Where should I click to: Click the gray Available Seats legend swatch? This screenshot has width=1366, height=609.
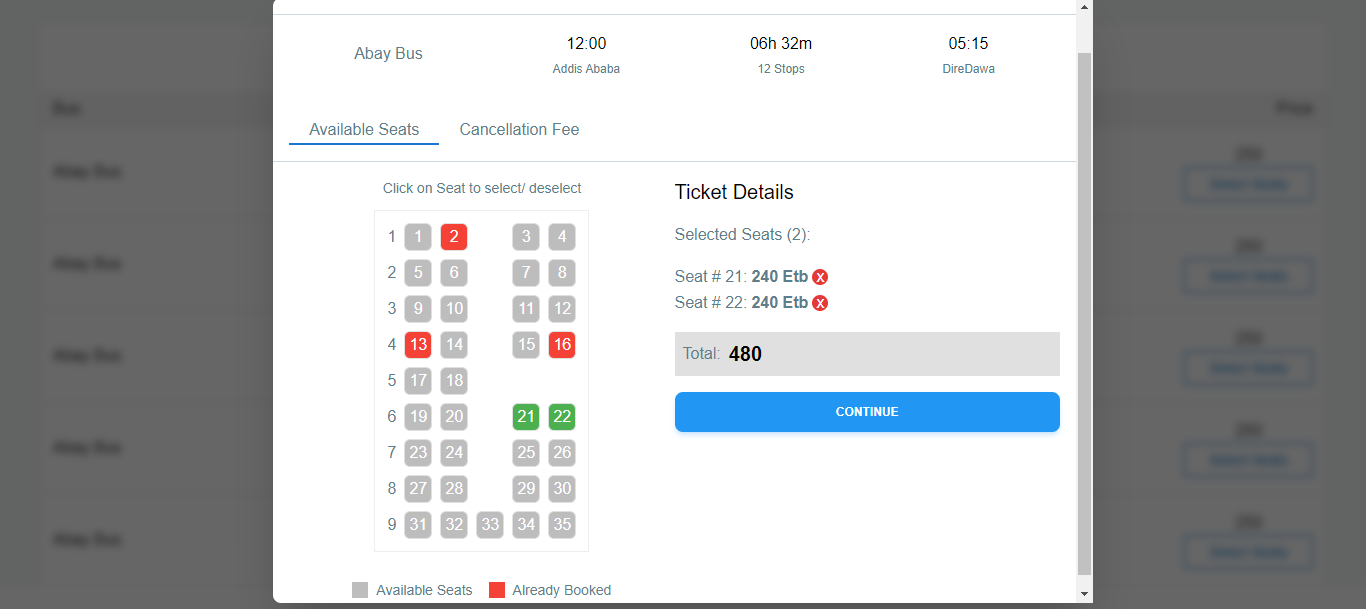click(x=360, y=590)
